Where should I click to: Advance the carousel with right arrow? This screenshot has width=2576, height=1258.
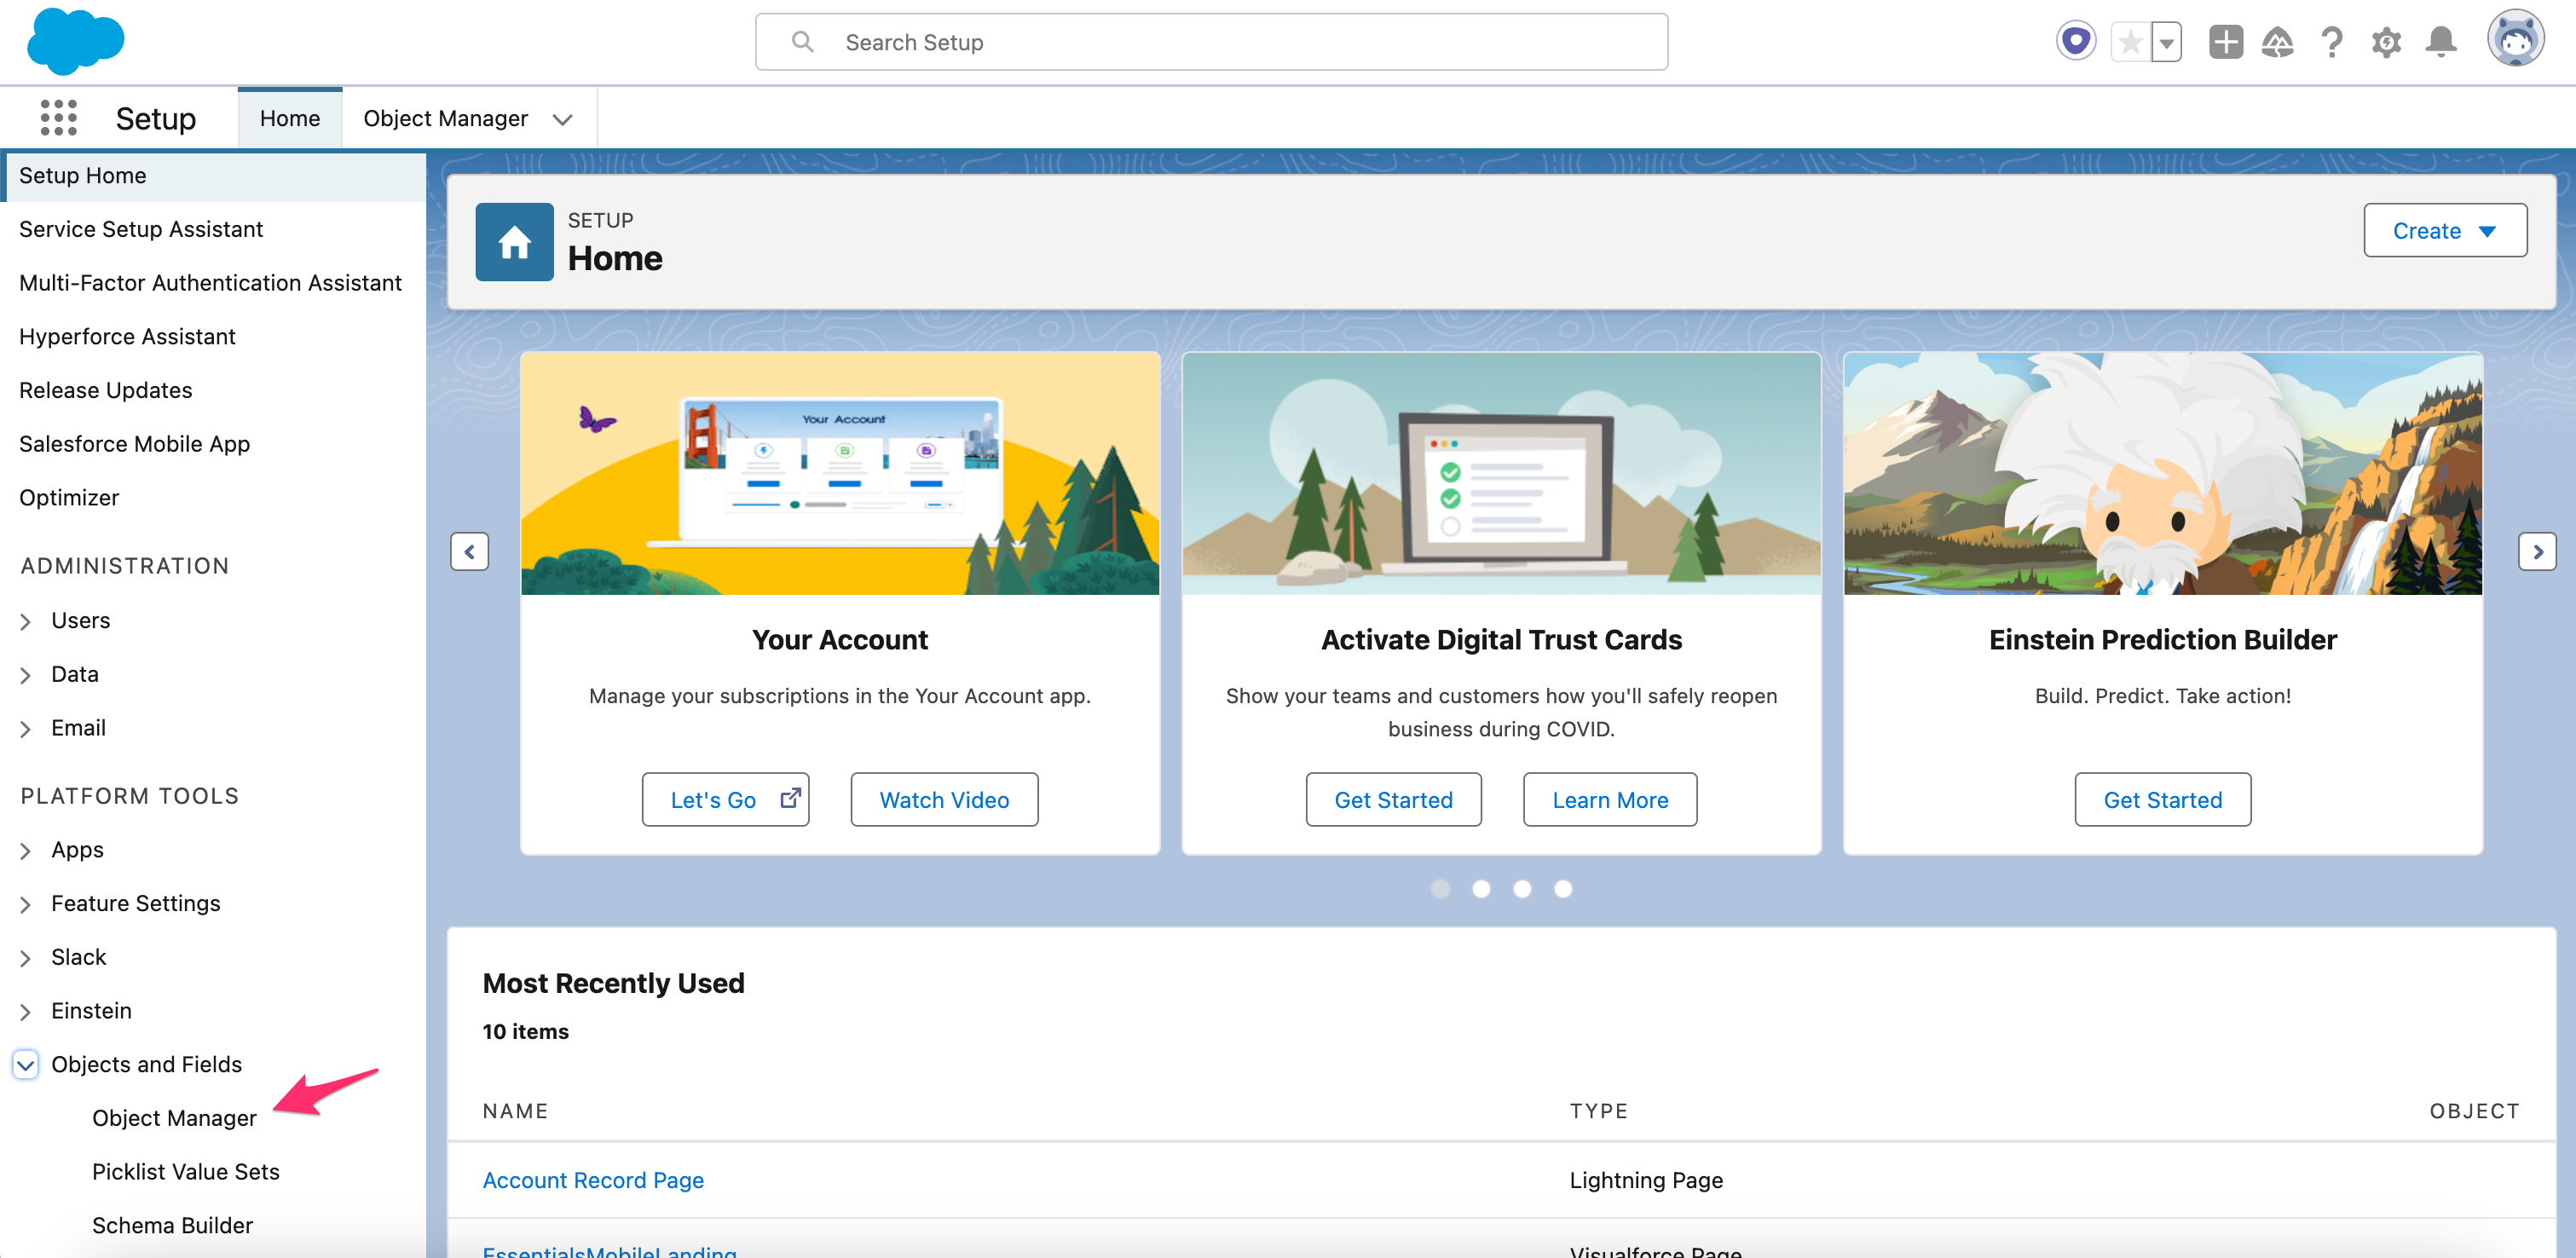click(x=2538, y=551)
